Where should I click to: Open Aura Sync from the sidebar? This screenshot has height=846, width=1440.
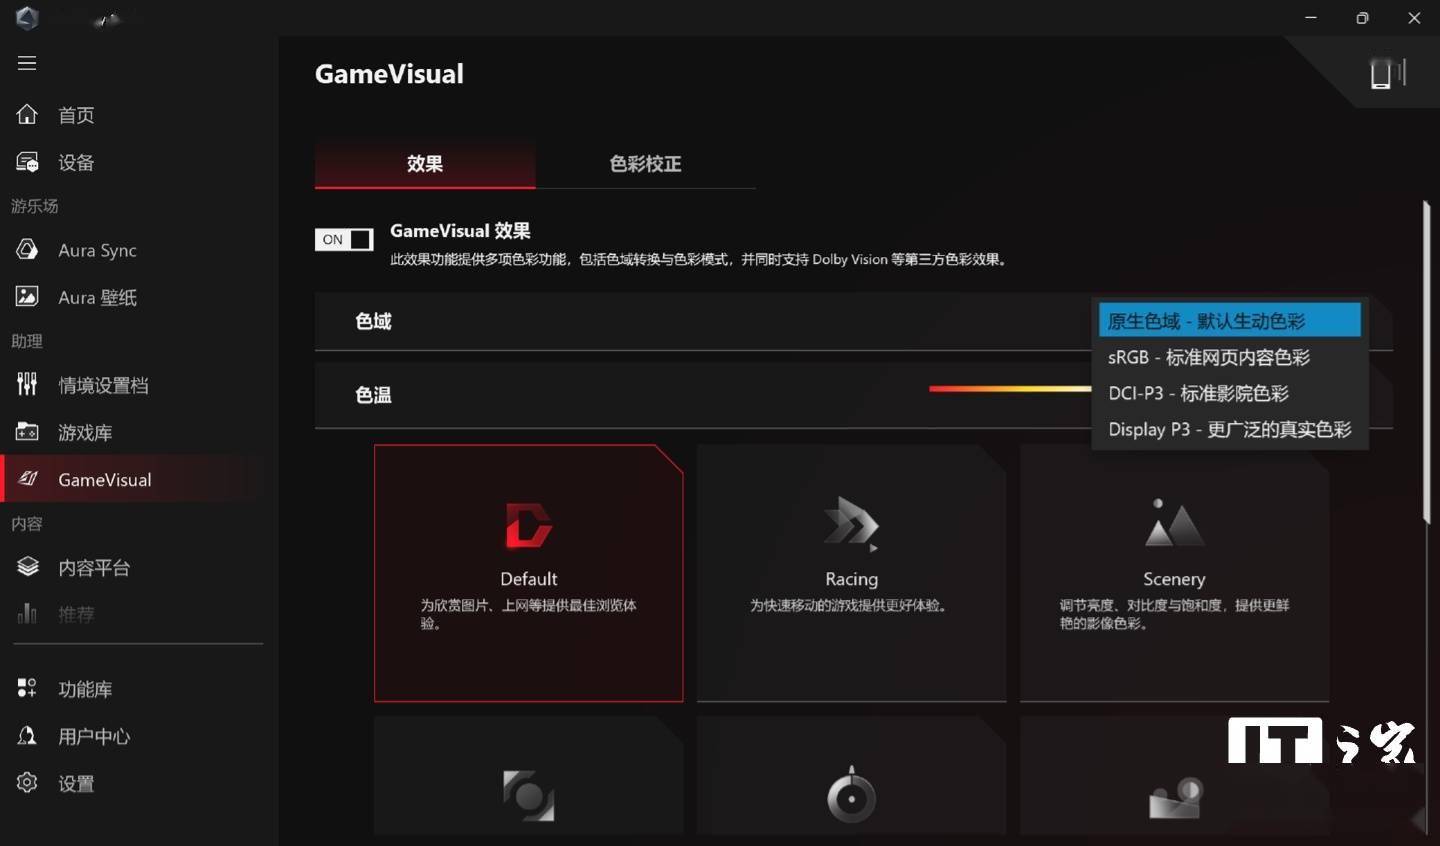pyautogui.click(x=97, y=250)
